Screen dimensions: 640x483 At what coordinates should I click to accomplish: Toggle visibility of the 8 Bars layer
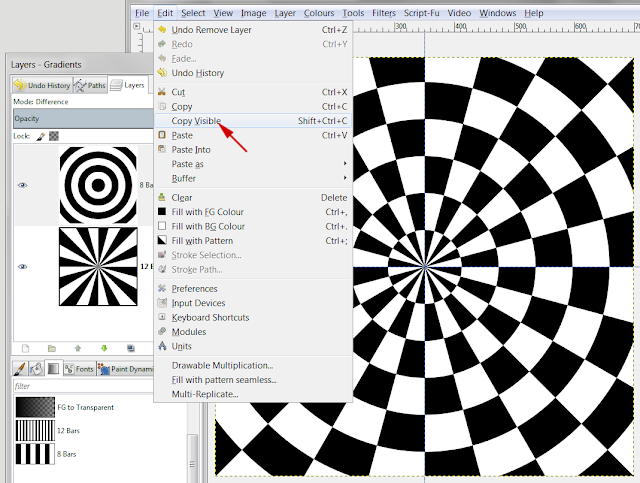[23, 185]
